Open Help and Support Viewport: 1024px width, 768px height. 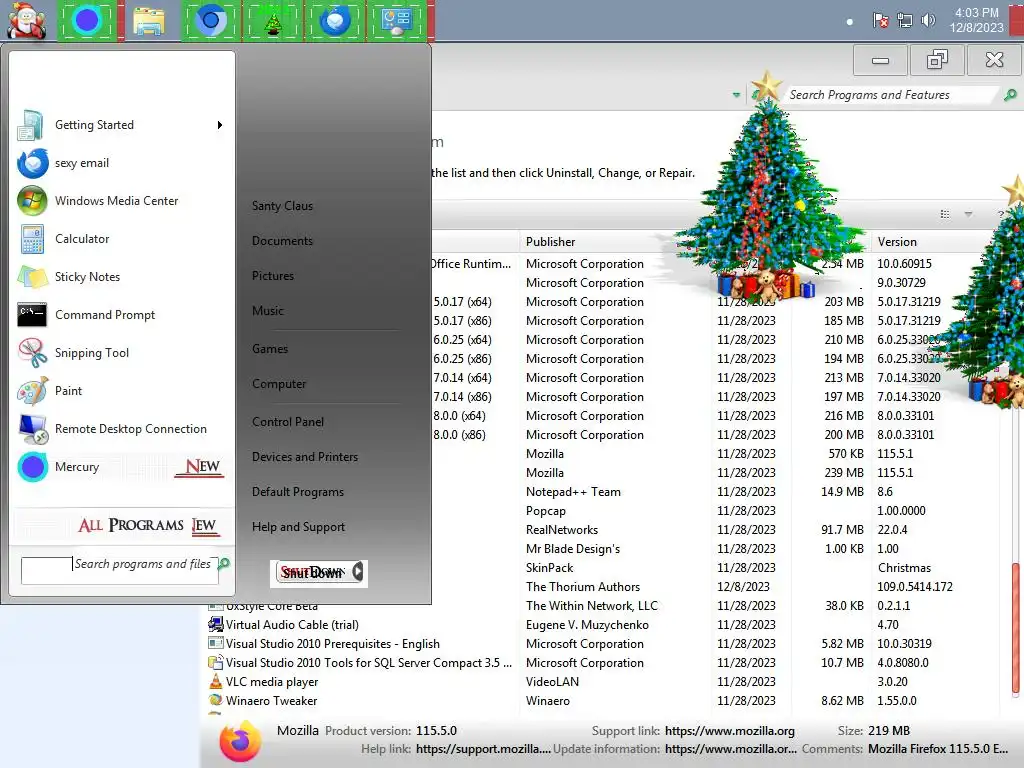pos(298,527)
